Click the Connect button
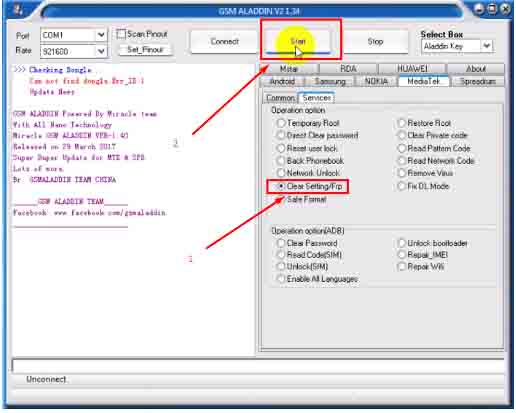Image resolution: width=516 pixels, height=413 pixels. point(224,42)
